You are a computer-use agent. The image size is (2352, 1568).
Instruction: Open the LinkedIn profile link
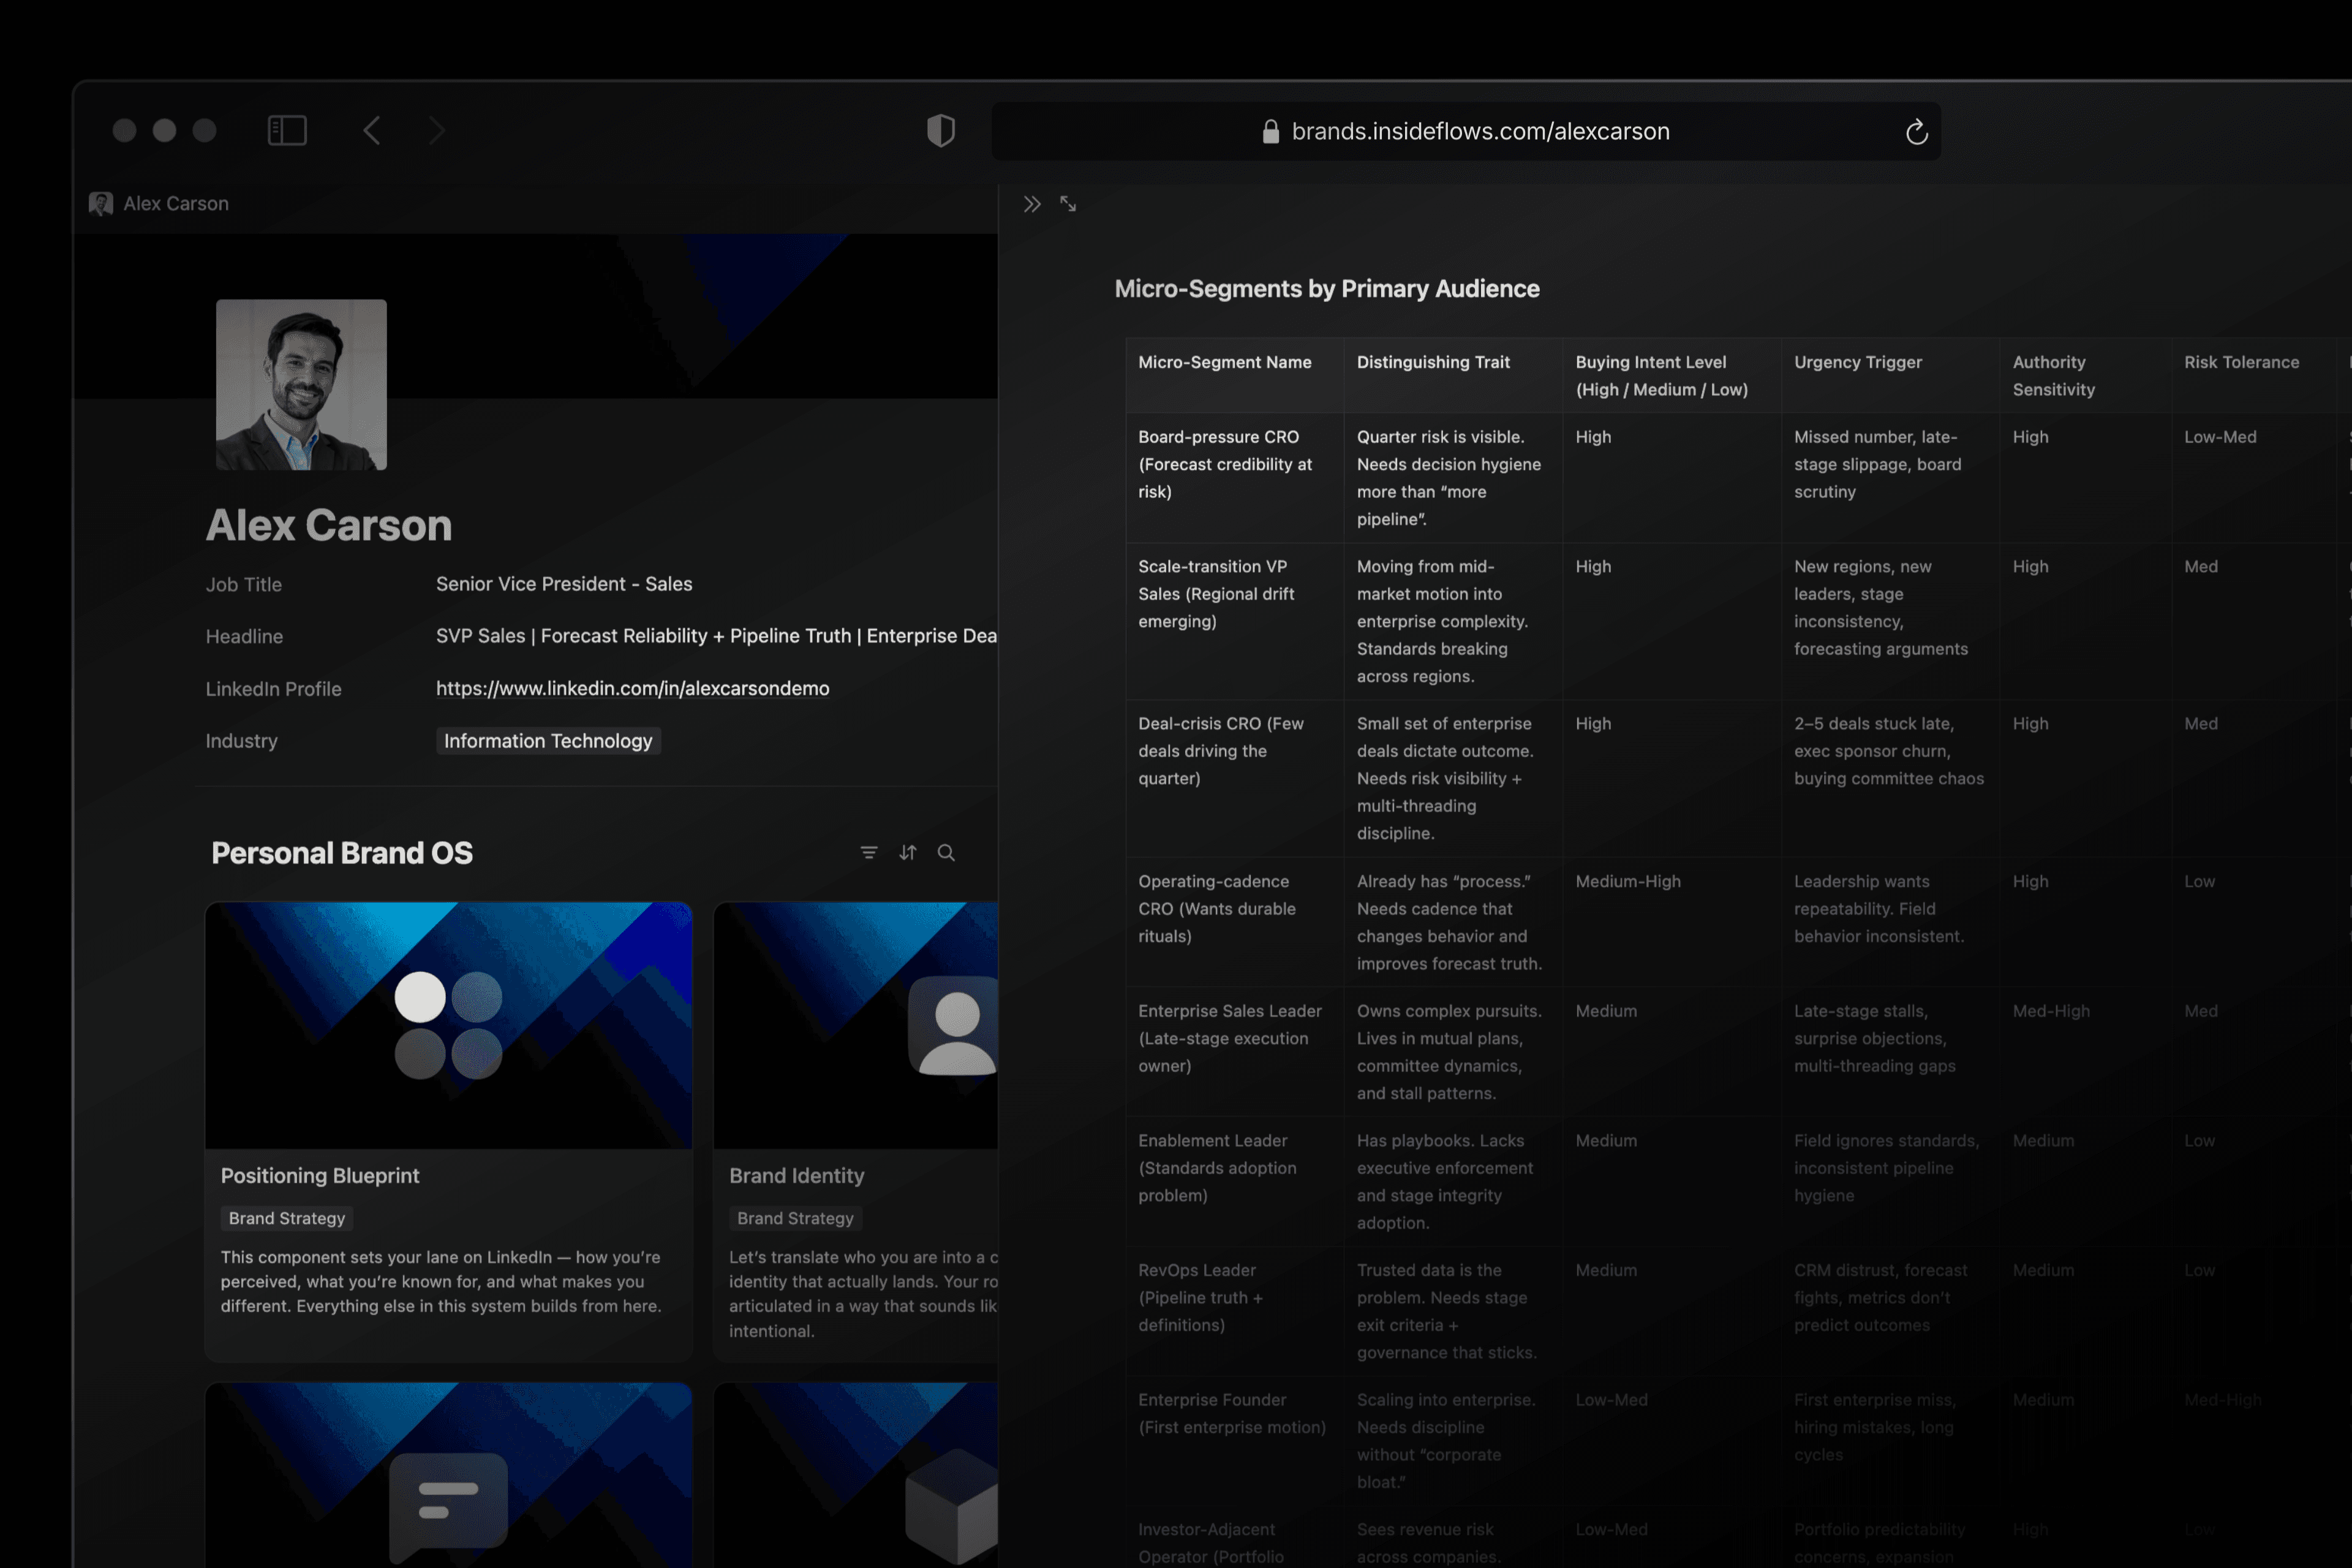click(632, 688)
